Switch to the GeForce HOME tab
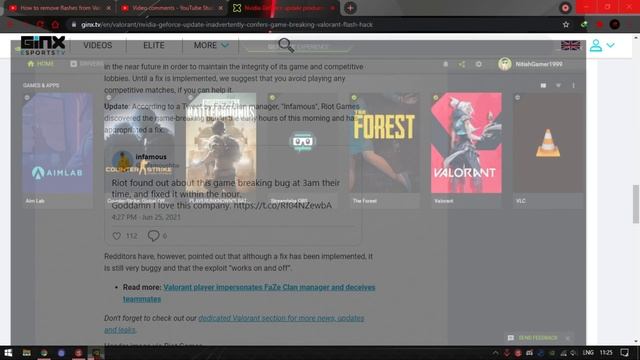 (40, 64)
